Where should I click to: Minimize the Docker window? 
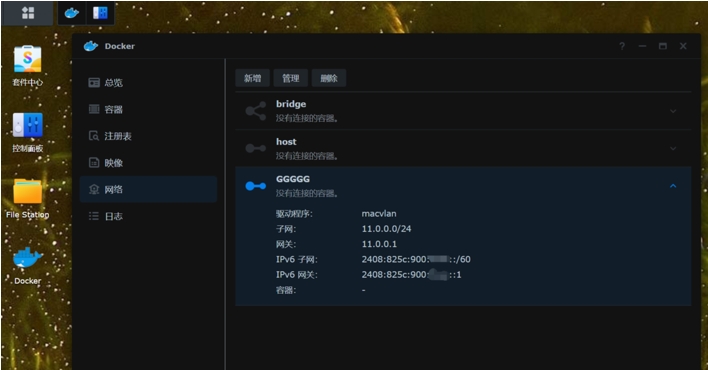click(642, 46)
